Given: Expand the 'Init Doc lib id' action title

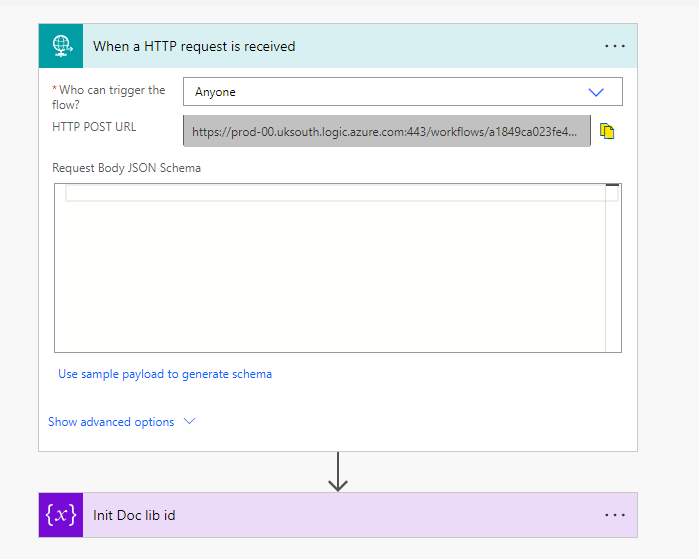Looking at the screenshot, I should tap(135, 515).
